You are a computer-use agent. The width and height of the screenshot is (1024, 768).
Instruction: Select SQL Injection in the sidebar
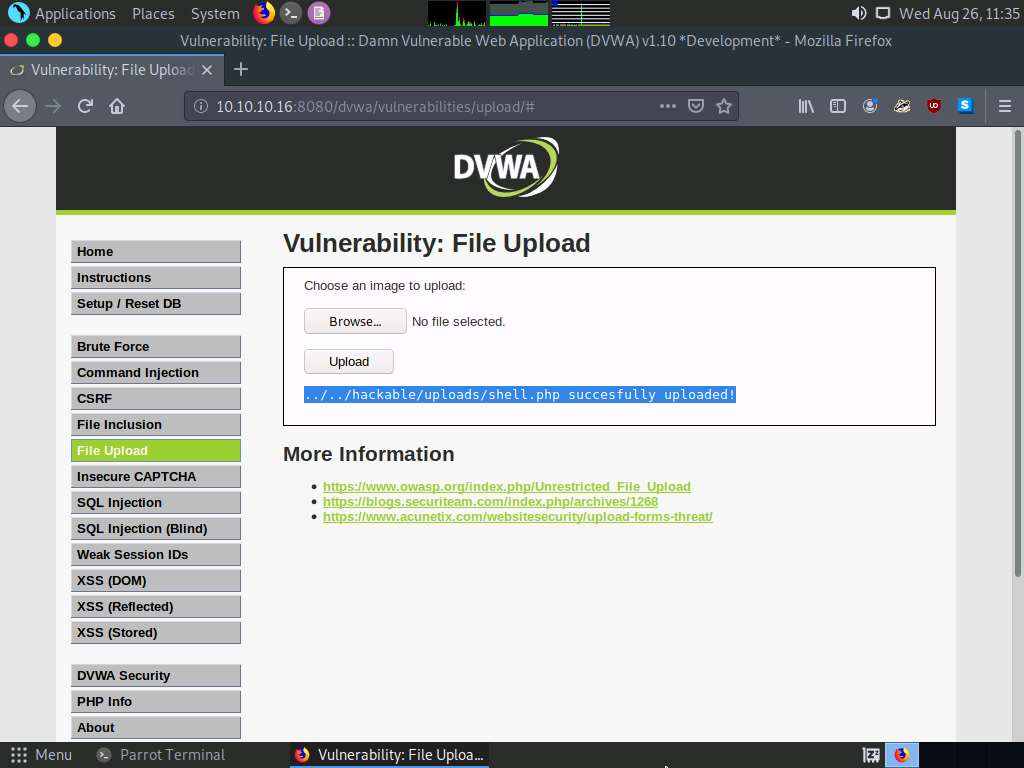[156, 502]
